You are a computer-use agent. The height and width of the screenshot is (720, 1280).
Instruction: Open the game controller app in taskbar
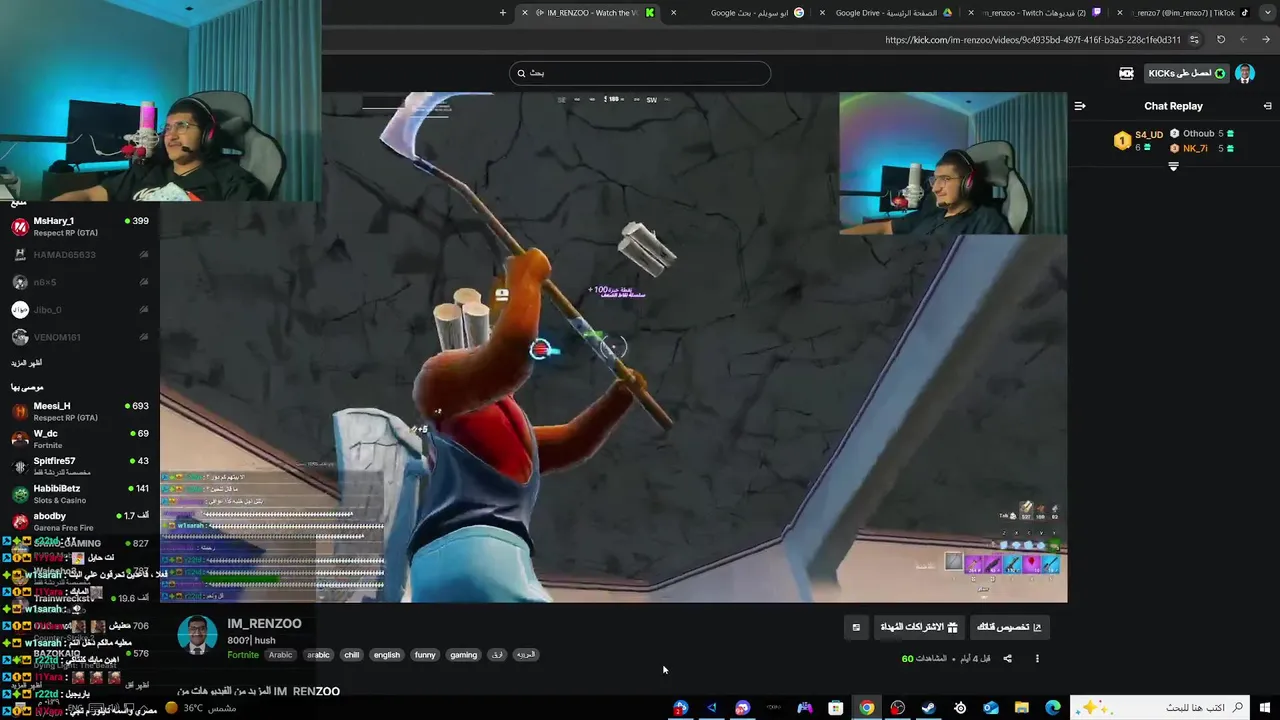[x=805, y=708]
